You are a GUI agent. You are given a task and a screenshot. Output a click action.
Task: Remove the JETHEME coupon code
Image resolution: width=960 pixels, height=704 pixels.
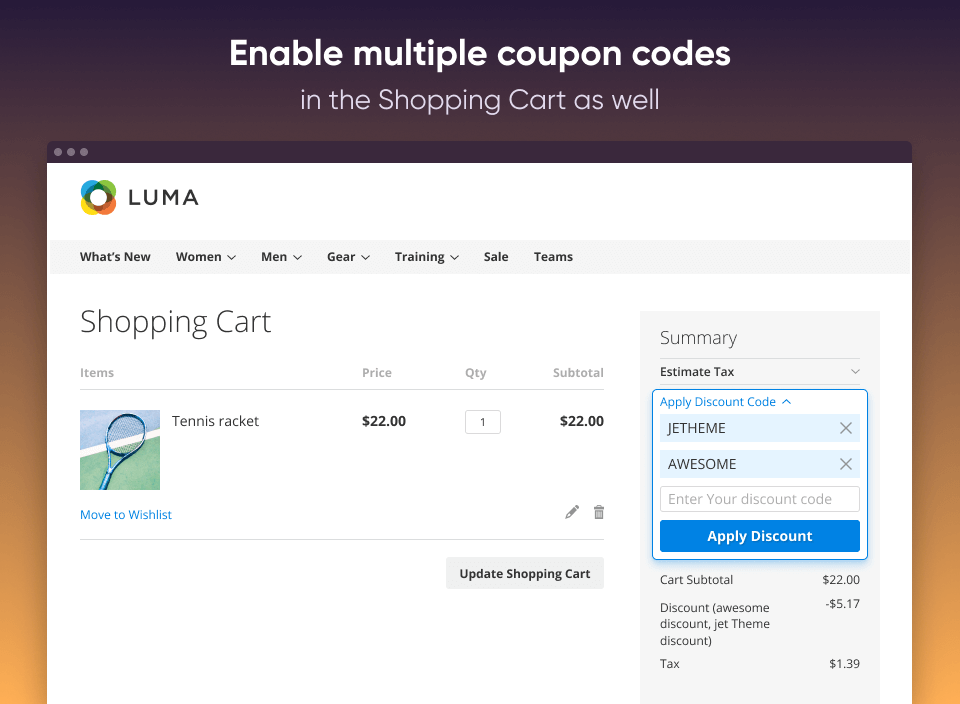coord(845,427)
